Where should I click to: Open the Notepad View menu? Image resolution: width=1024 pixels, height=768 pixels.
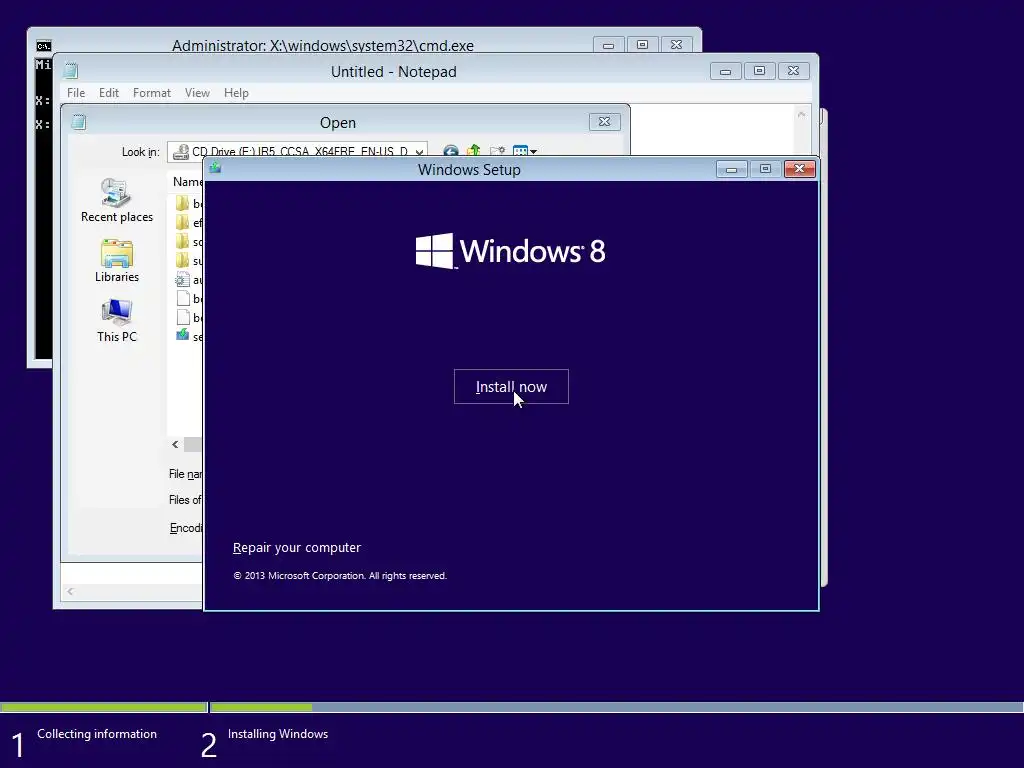197,93
